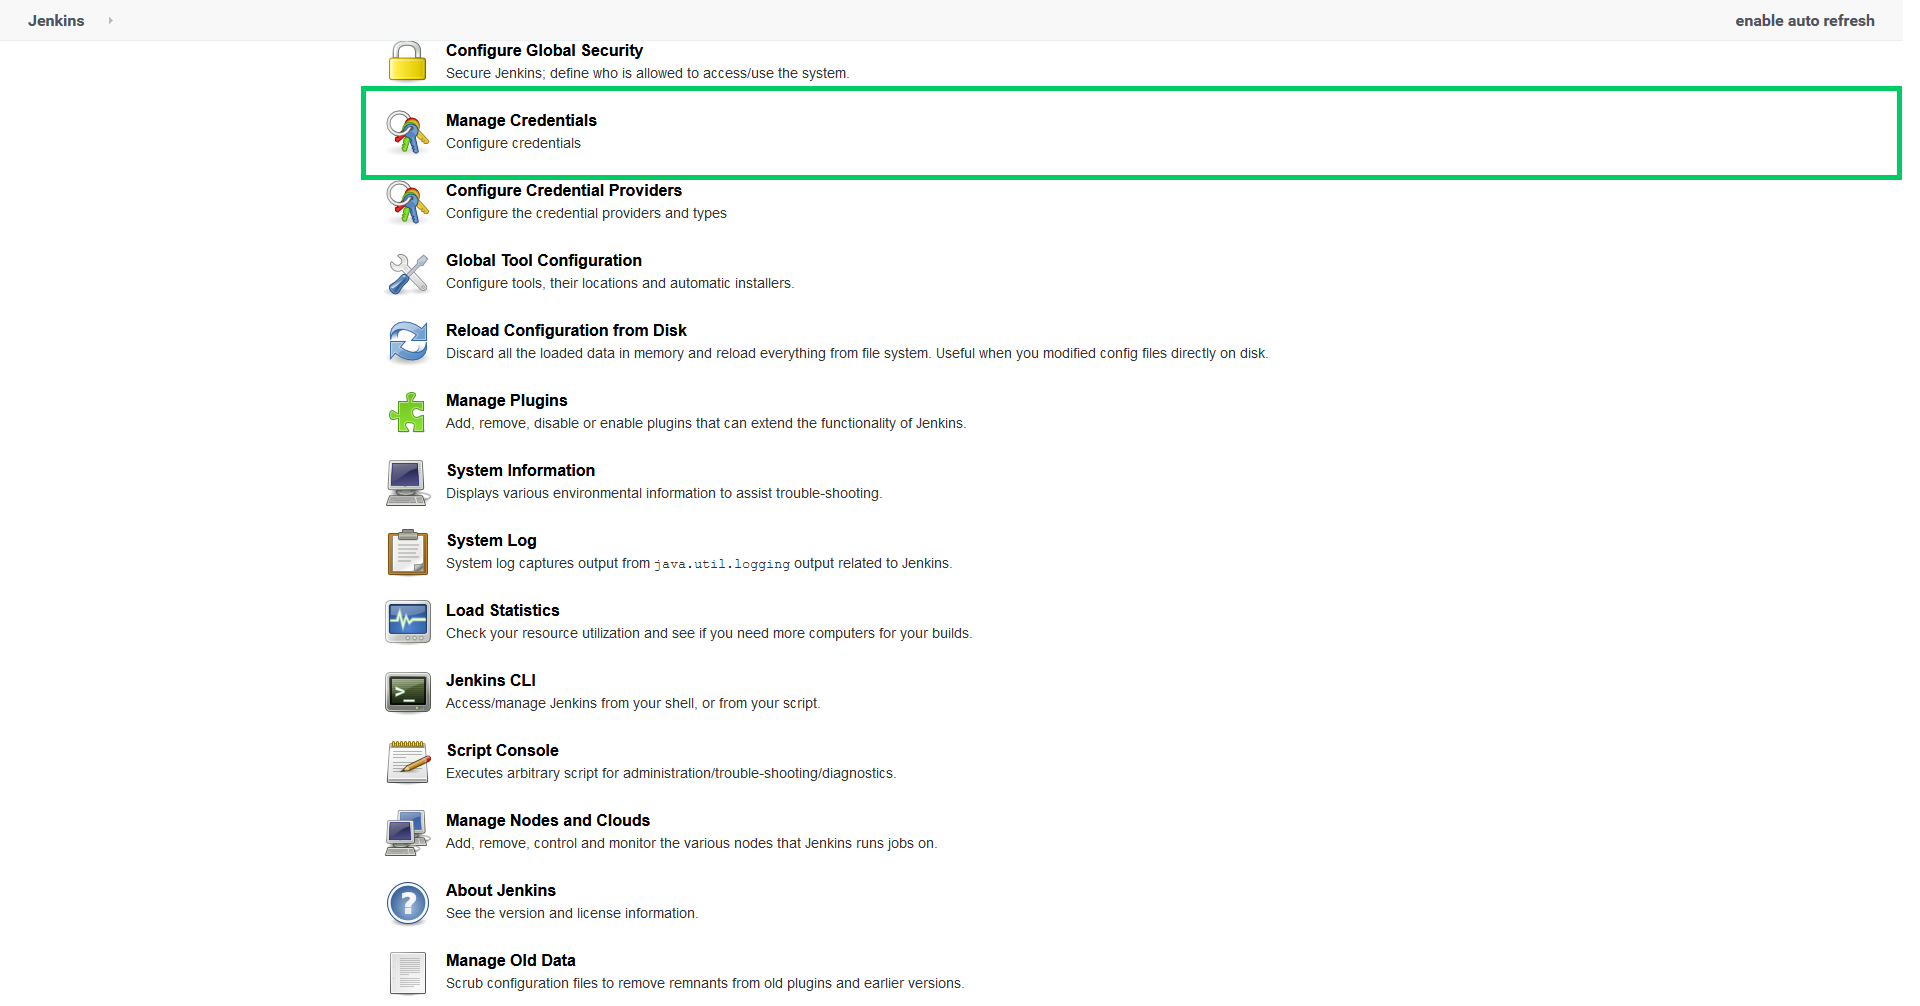Click 'Configure the credential providers and types' text

click(586, 213)
